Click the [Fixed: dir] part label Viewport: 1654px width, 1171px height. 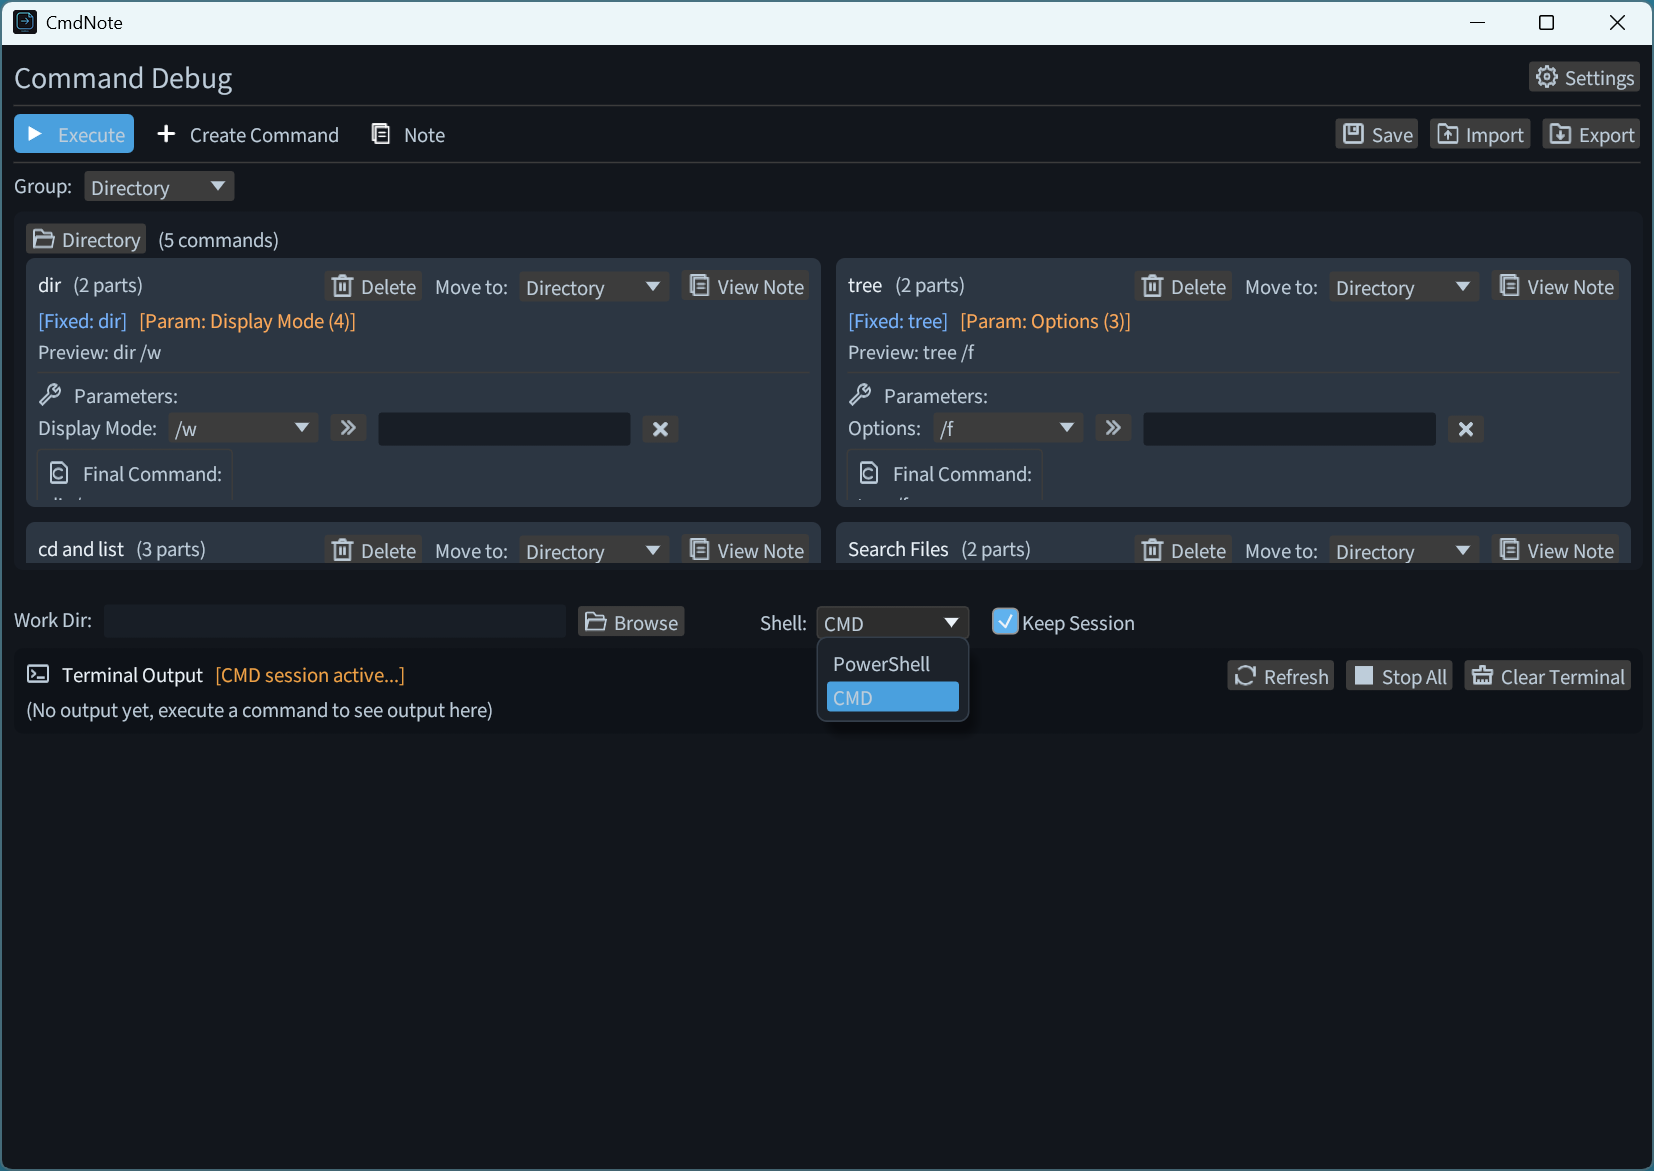point(82,321)
